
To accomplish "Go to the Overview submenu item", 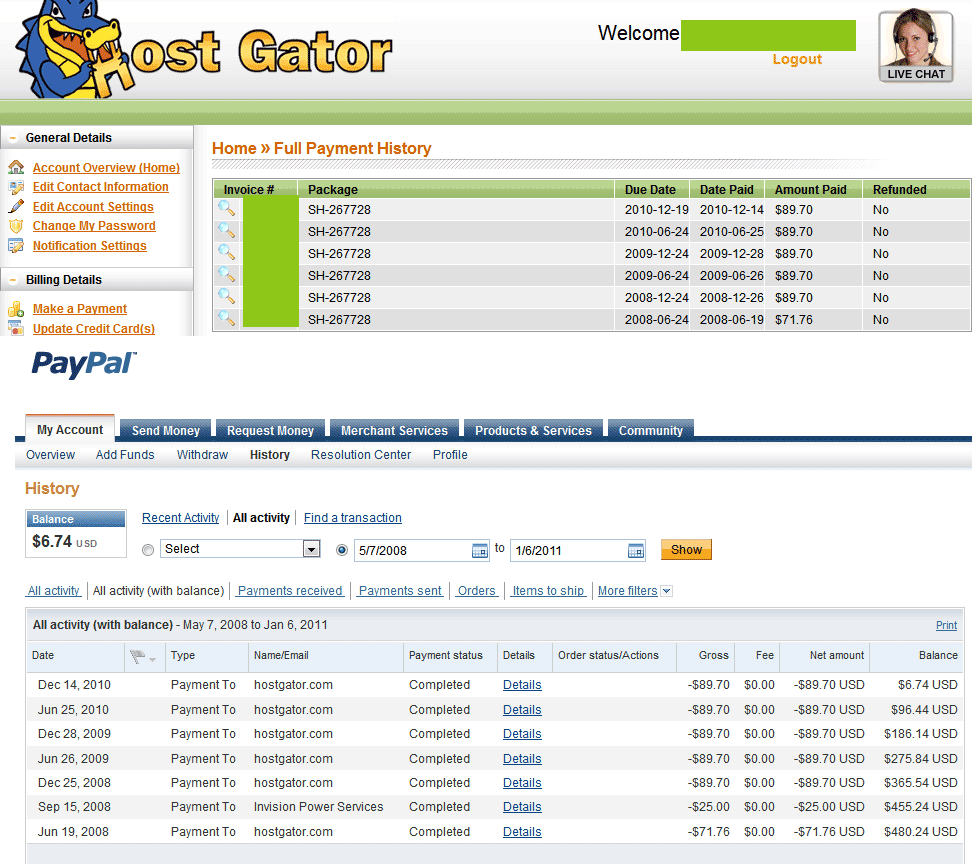I will [x=50, y=455].
